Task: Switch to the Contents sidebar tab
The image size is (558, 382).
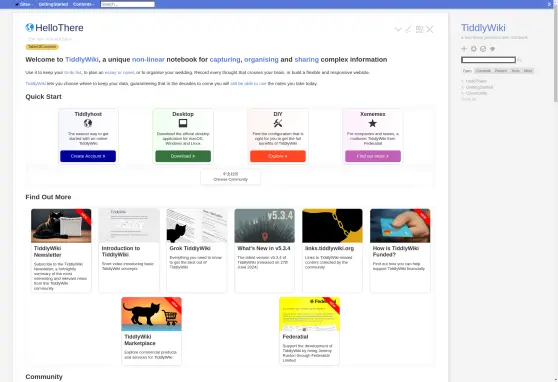Action: (x=483, y=71)
